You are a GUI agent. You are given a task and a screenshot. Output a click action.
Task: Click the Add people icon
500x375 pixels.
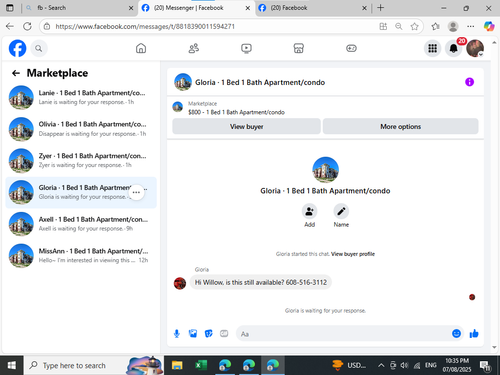(309, 211)
